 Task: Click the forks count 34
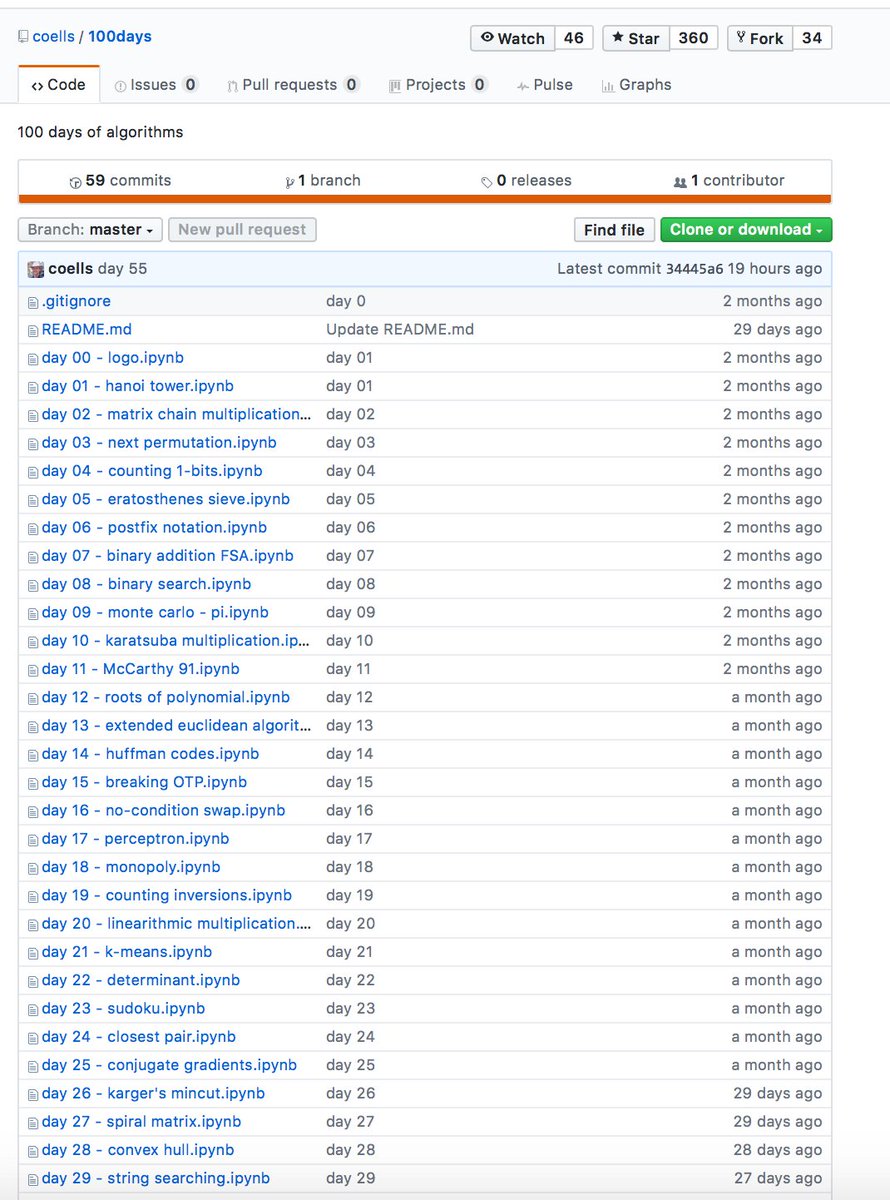tap(812, 38)
